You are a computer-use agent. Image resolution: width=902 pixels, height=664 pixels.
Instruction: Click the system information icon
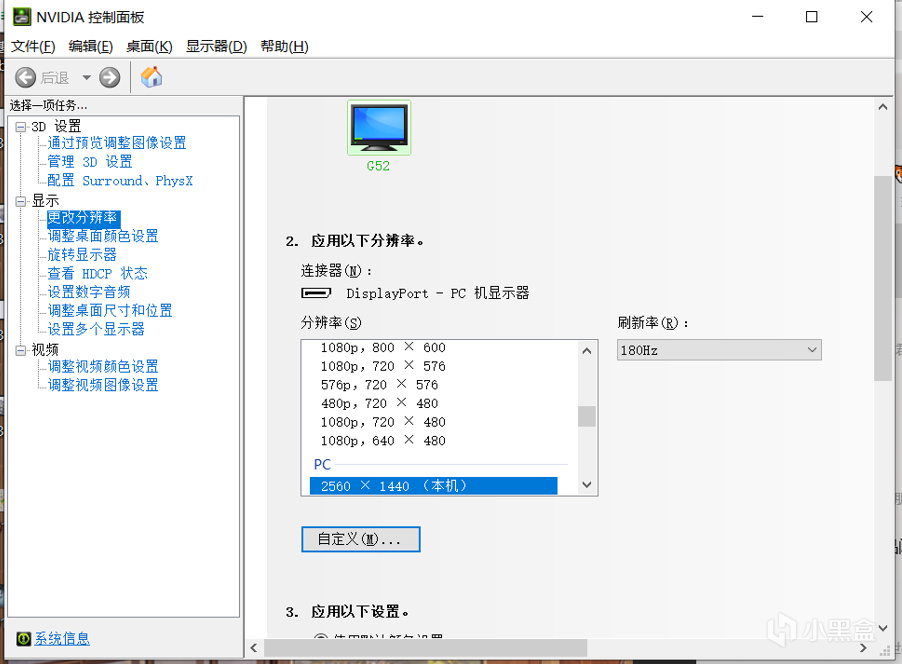click(24, 638)
